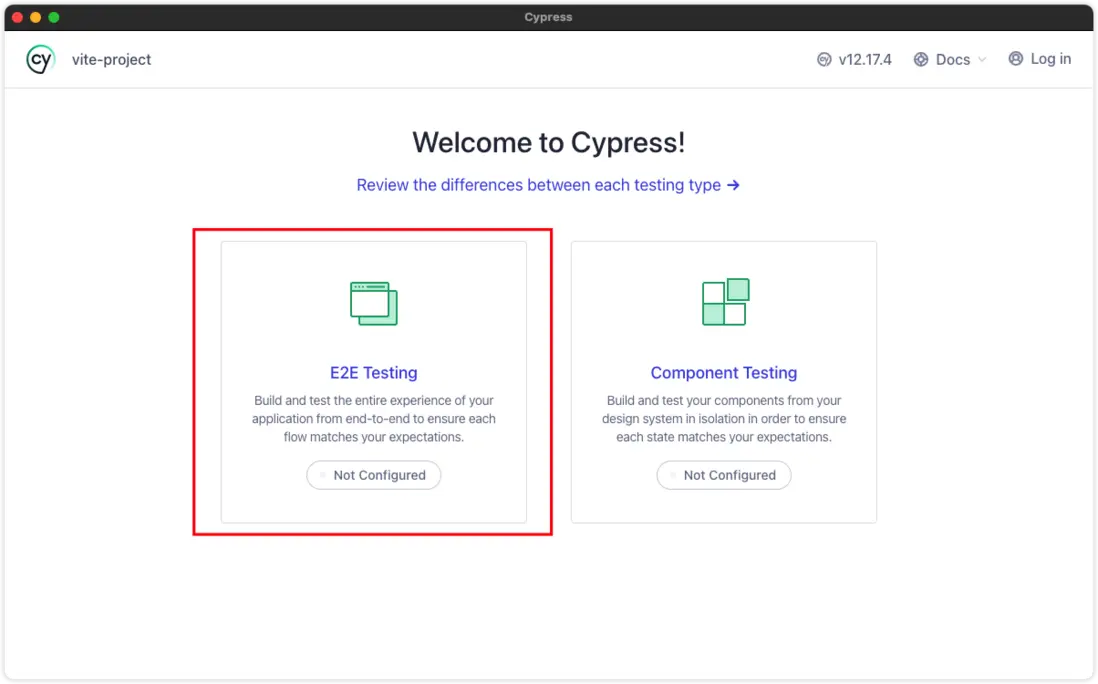This screenshot has width=1098, height=684.
Task: Click the Component Testing blocks icon
Action: (x=725, y=302)
